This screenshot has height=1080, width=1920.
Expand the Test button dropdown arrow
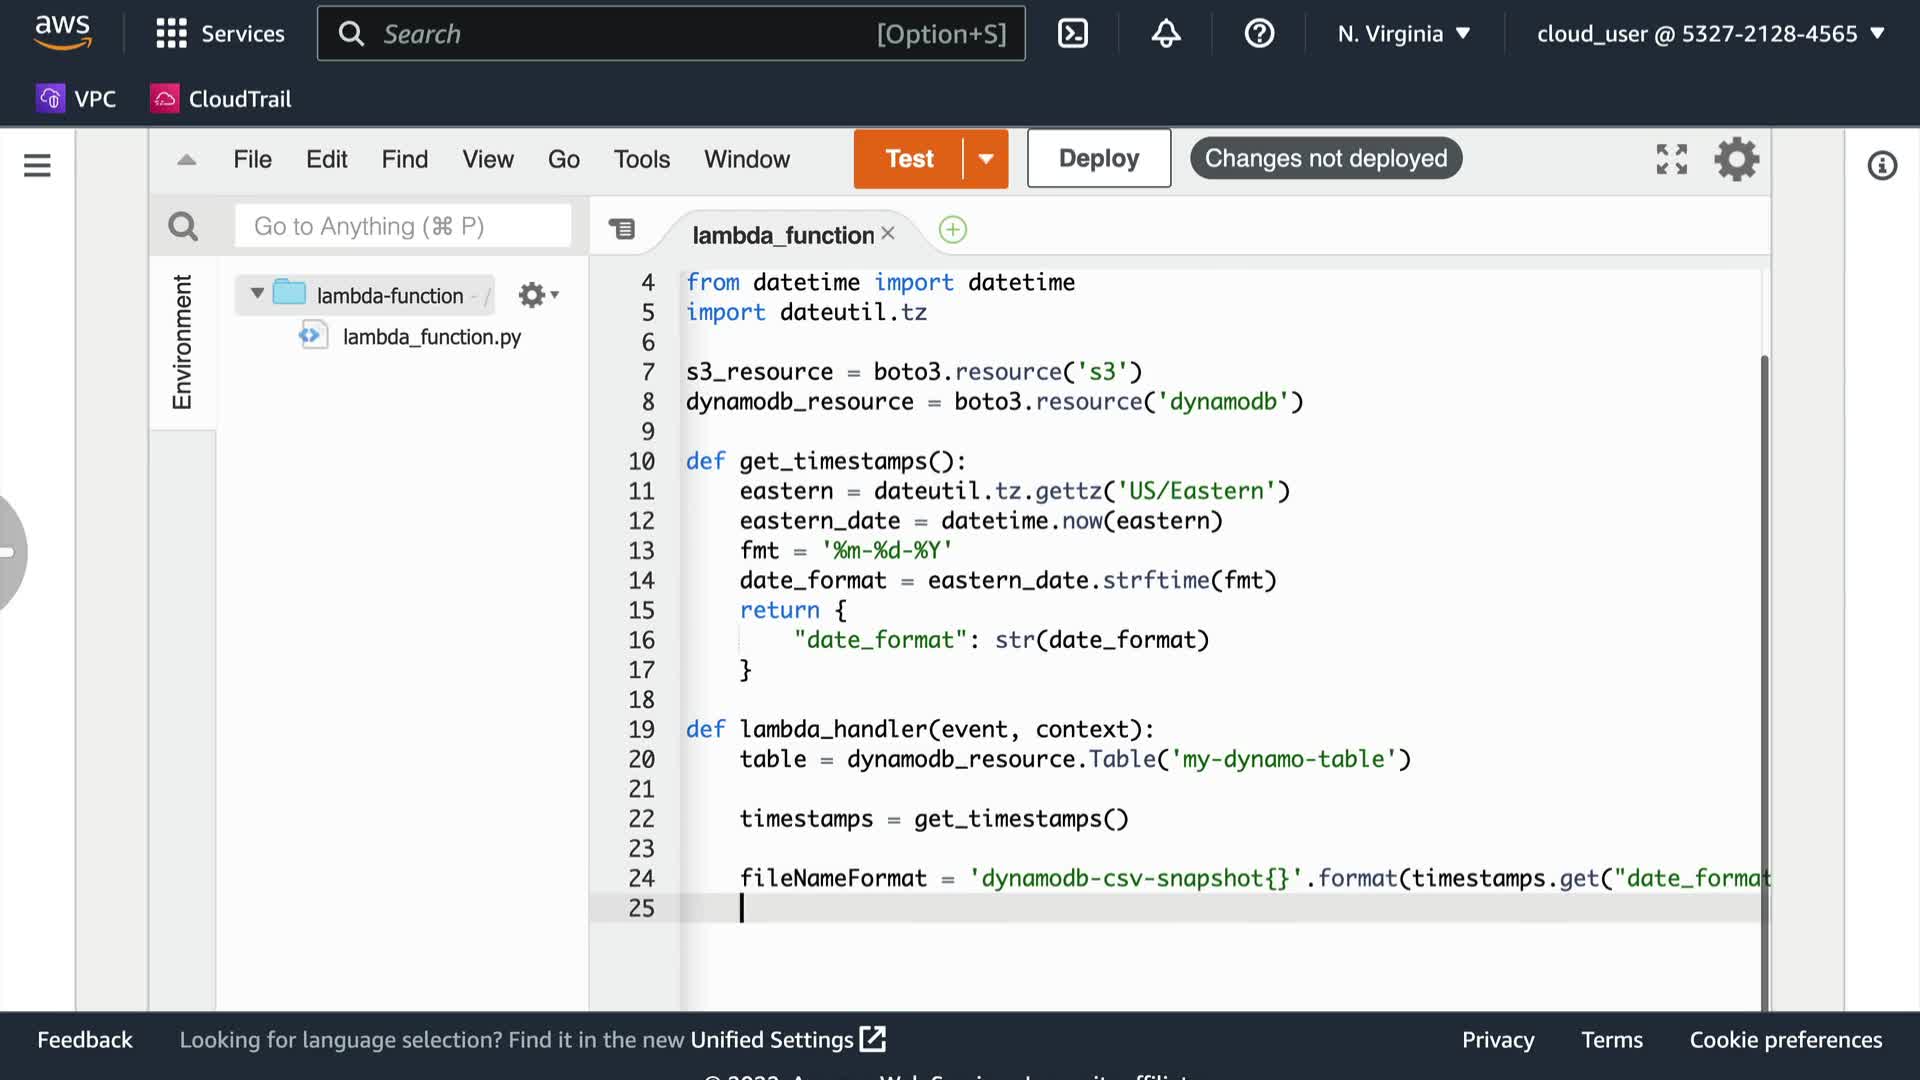click(986, 159)
